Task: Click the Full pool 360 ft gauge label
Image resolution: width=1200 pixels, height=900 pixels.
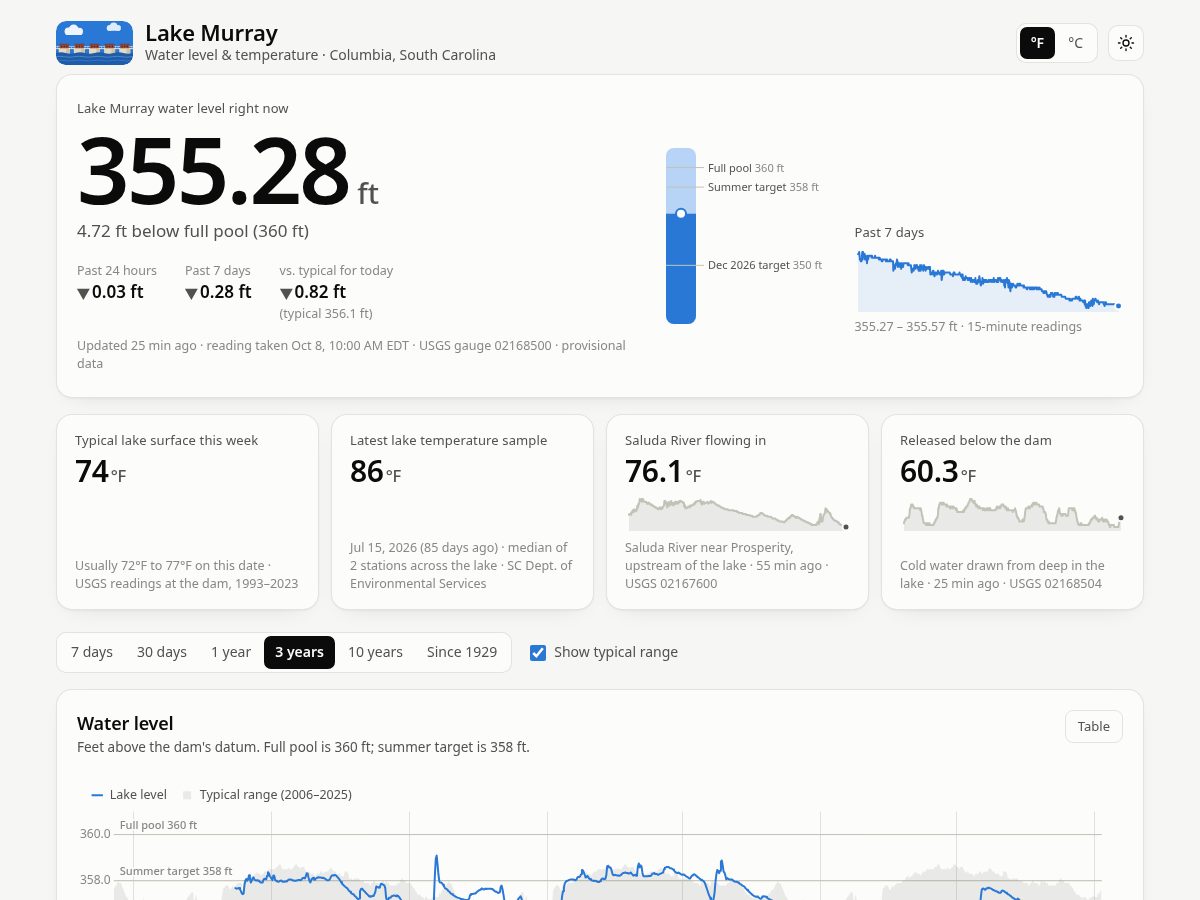Action: pyautogui.click(x=746, y=168)
